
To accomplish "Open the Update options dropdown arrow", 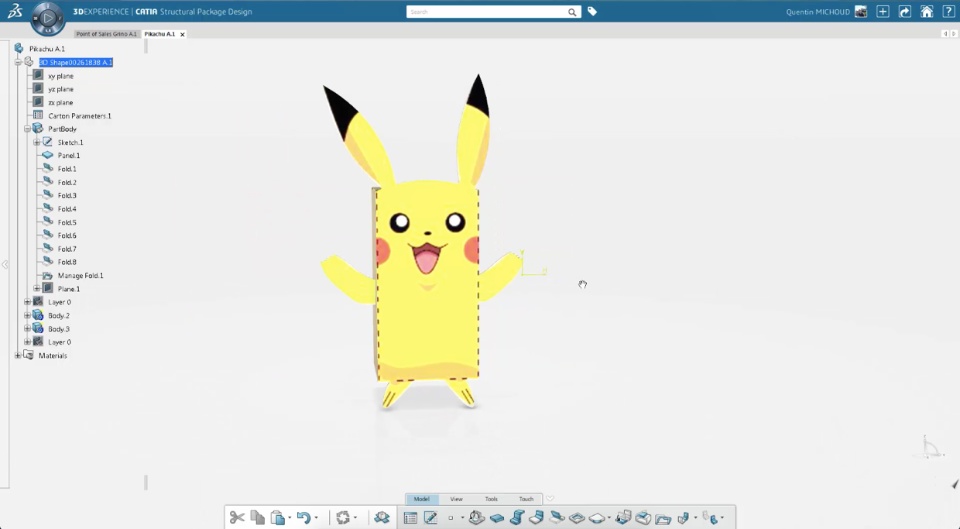I will tap(355, 519).
